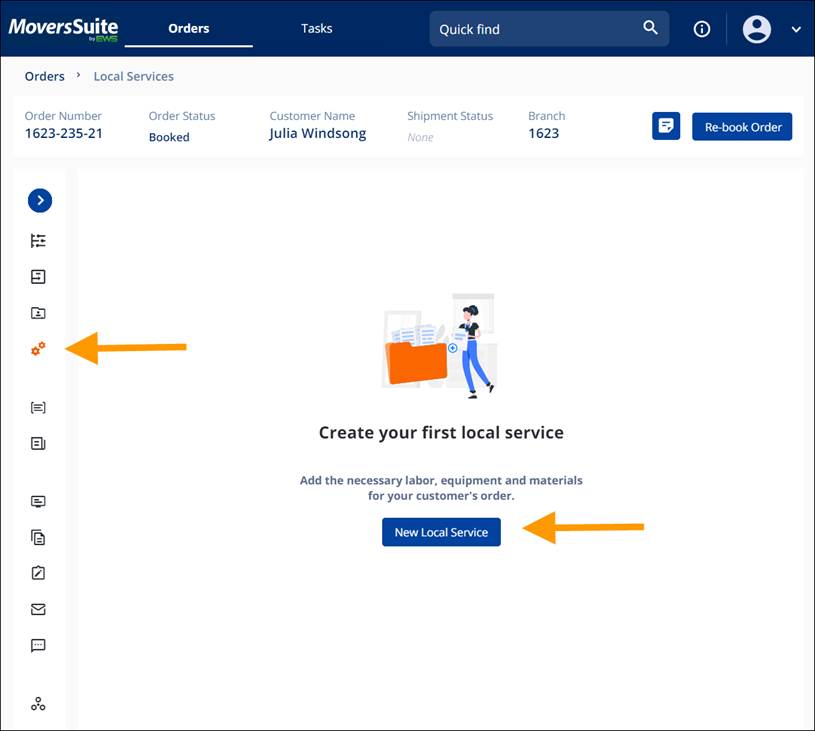Click the folder icon in the left sidebar
This screenshot has height=731, width=815.
[38, 313]
